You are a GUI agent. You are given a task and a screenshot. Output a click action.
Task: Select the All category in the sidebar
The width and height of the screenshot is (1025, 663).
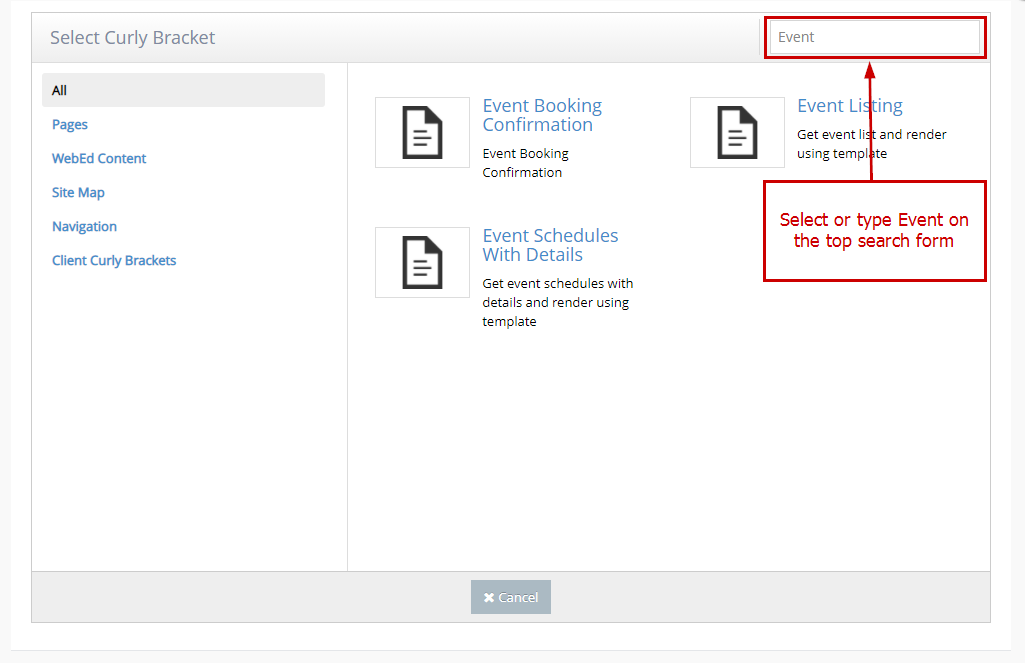pyautogui.click(x=60, y=90)
